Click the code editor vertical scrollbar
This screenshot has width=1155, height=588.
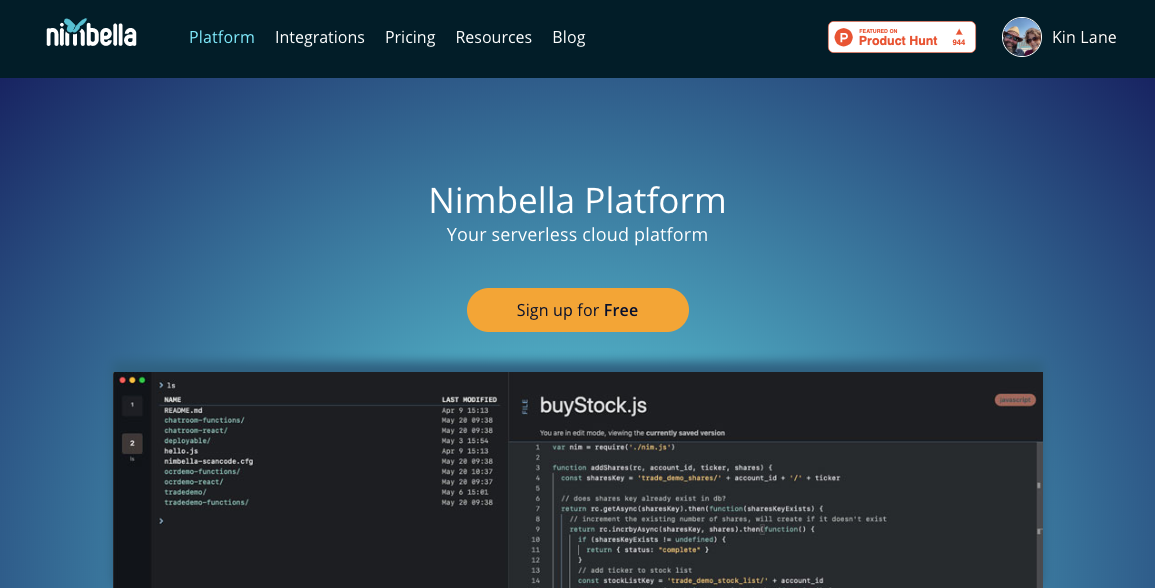click(1039, 515)
